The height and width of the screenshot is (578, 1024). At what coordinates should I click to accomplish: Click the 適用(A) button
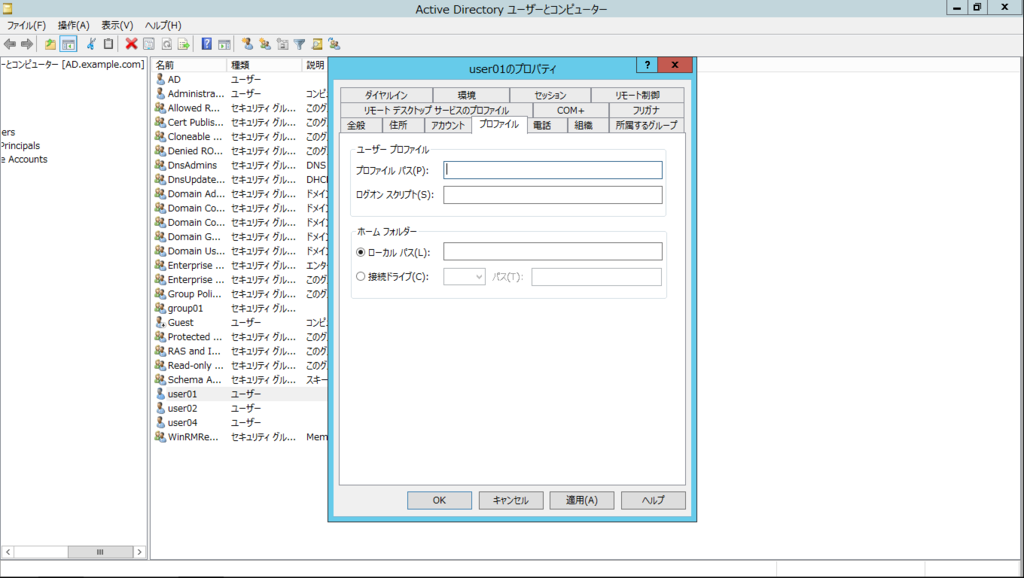[x=582, y=500]
